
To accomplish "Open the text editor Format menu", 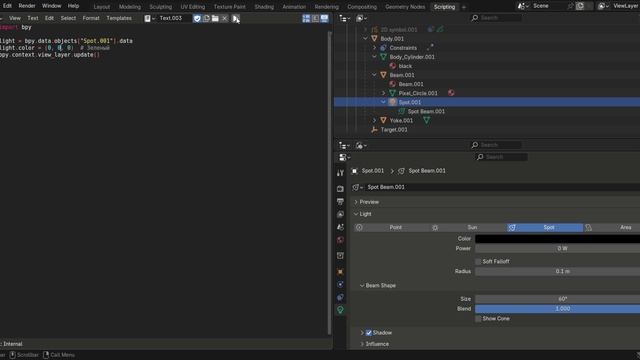I will tap(91, 18).
